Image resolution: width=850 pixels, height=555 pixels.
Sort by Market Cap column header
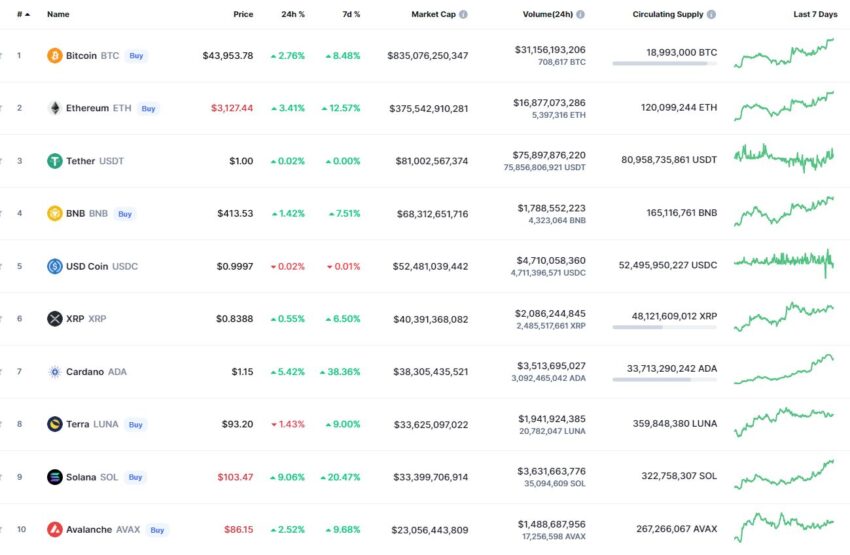[433, 14]
